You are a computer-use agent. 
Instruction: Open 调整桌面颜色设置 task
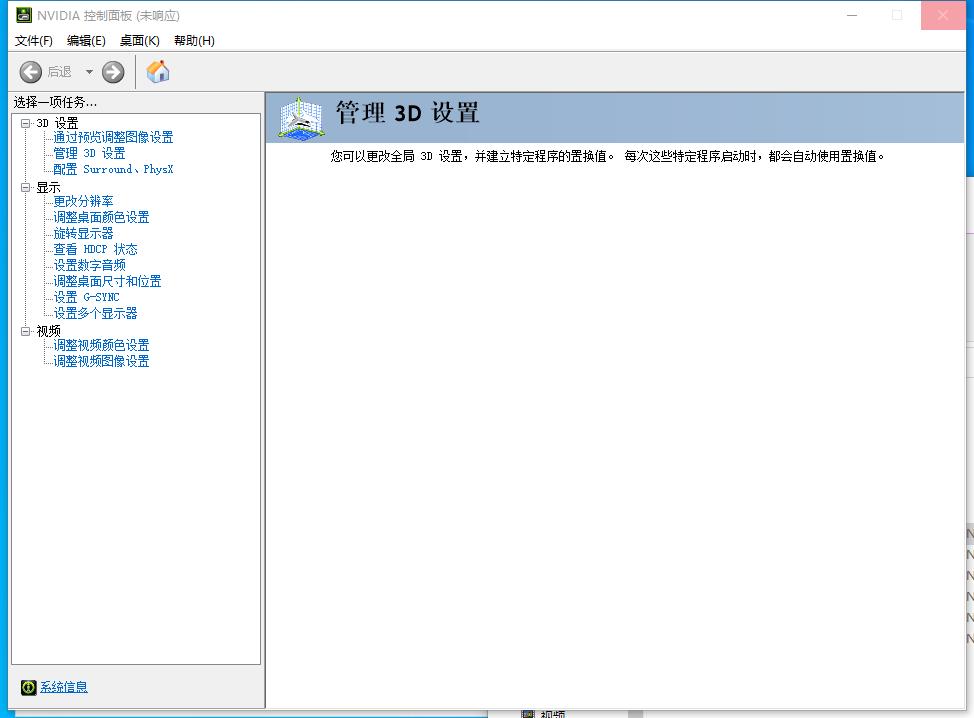tap(101, 217)
